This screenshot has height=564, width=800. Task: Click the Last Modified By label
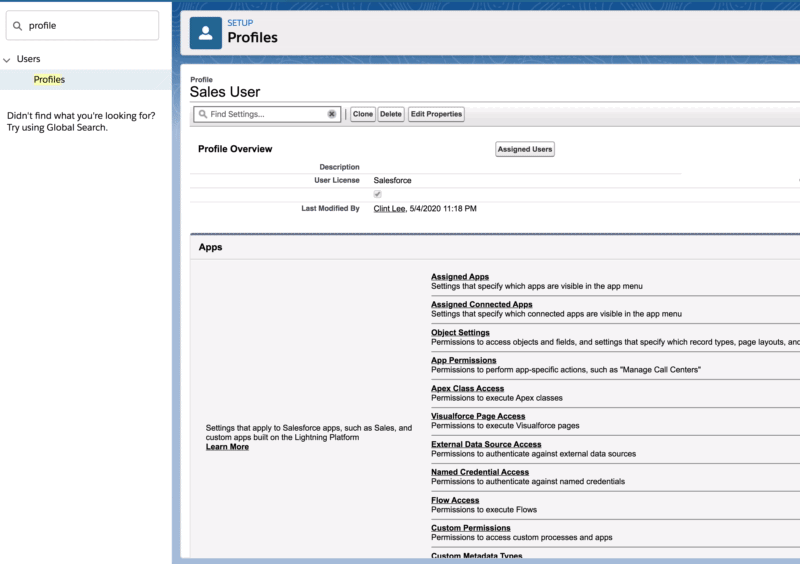(x=330, y=208)
